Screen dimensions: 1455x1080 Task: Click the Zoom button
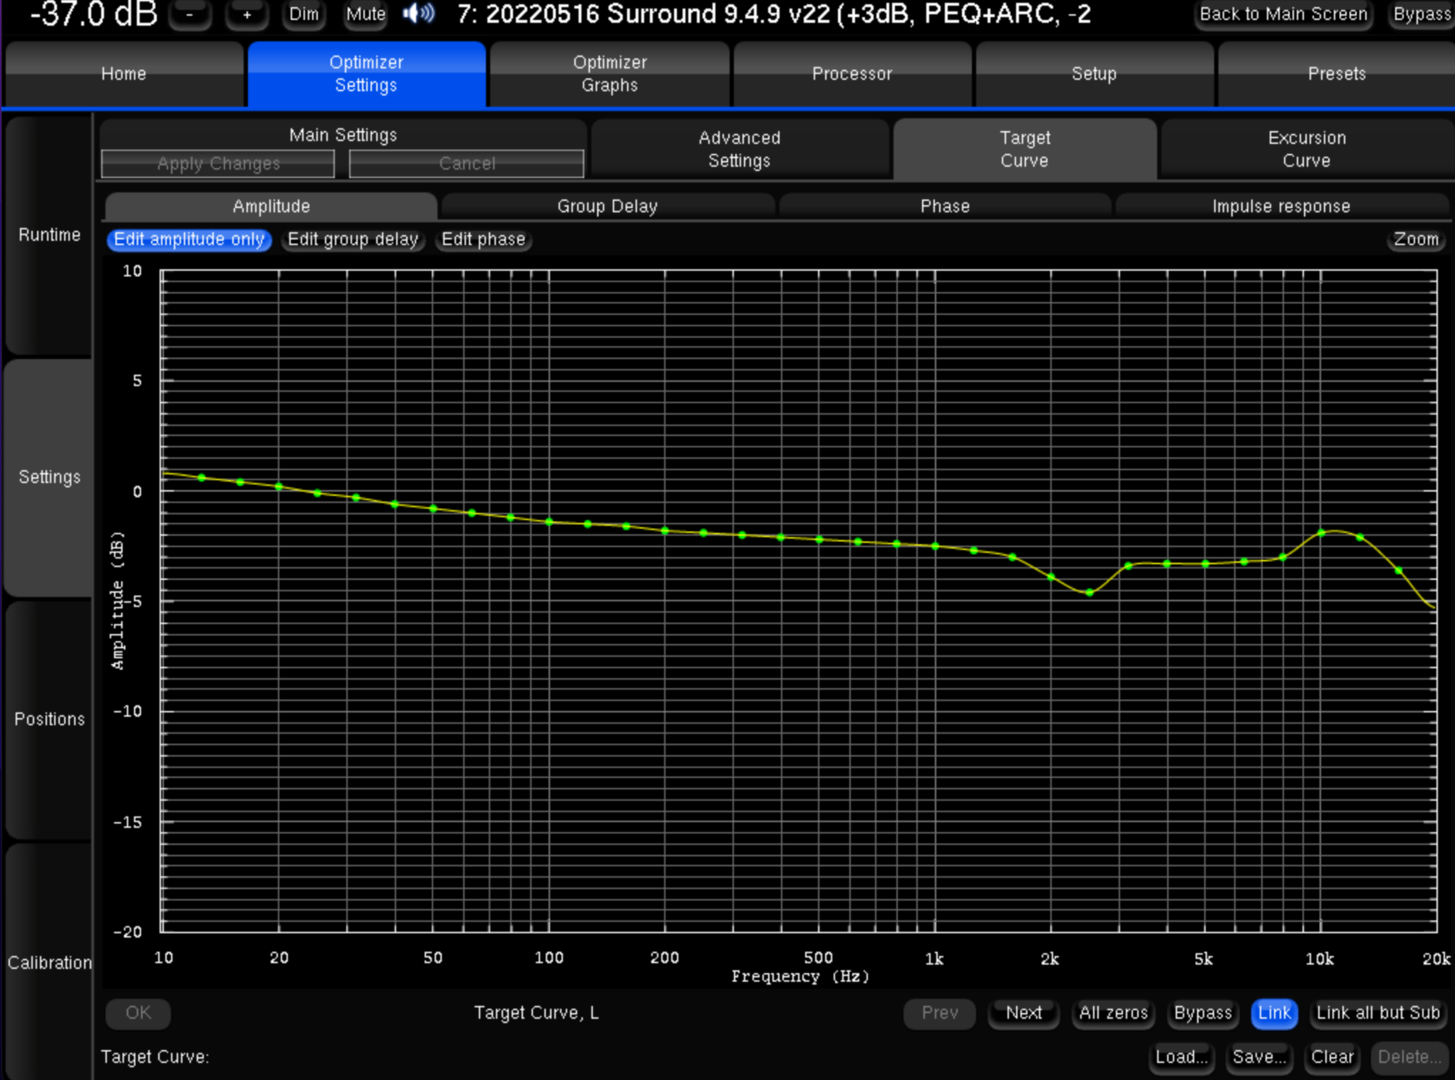tap(1416, 240)
